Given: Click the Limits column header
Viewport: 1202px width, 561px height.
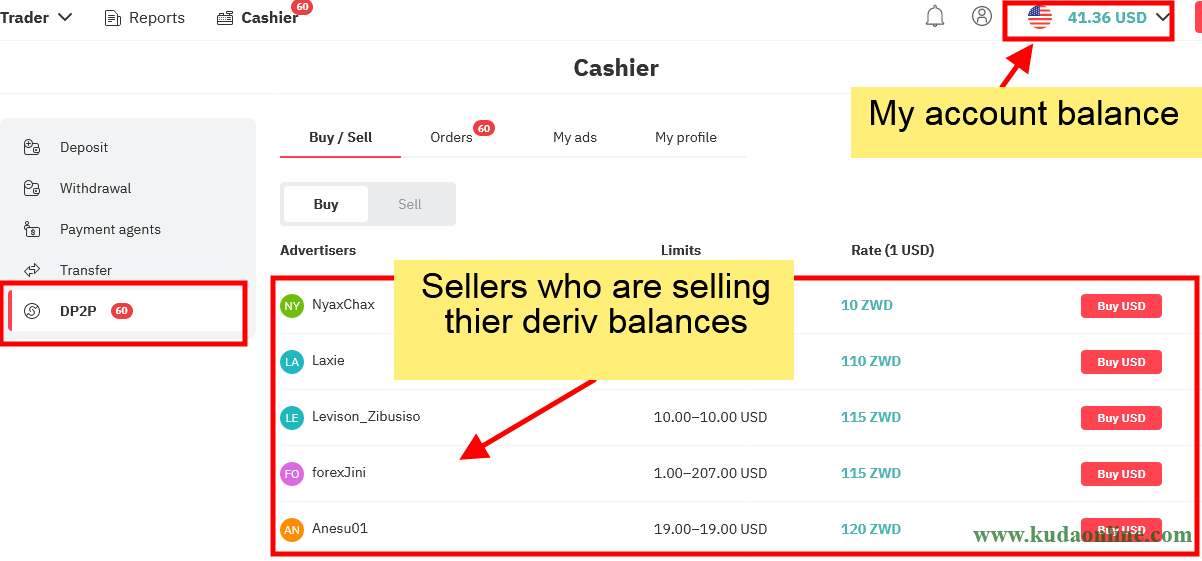Looking at the screenshot, I should (x=681, y=250).
